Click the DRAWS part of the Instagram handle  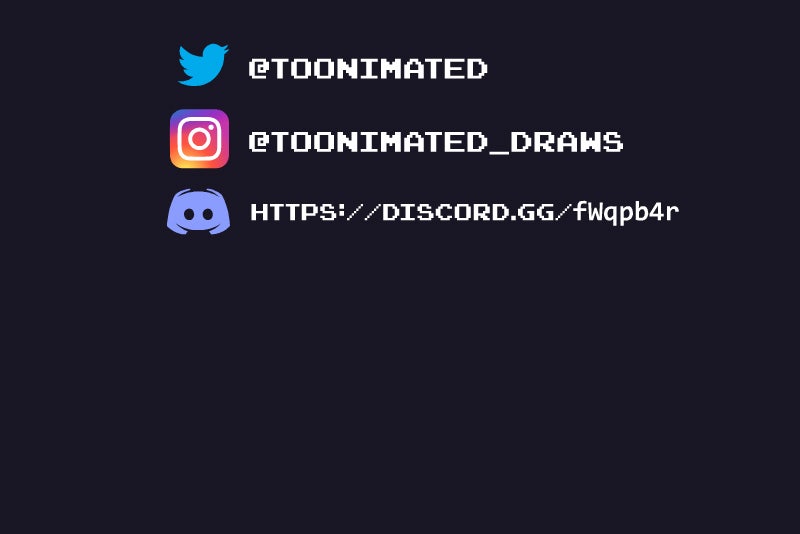point(566,142)
